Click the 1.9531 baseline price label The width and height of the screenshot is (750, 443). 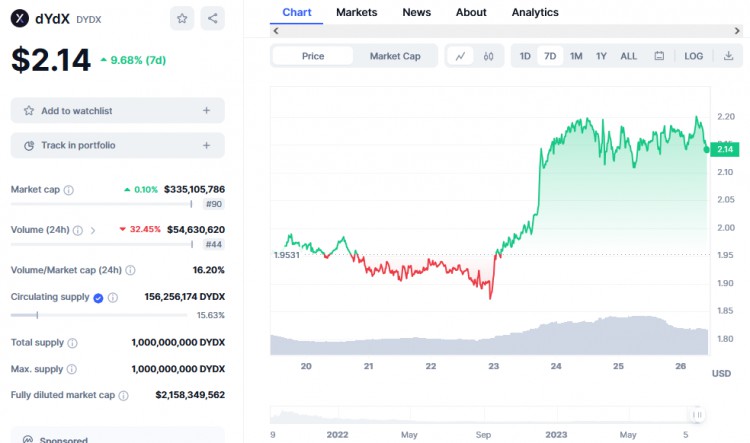point(287,255)
